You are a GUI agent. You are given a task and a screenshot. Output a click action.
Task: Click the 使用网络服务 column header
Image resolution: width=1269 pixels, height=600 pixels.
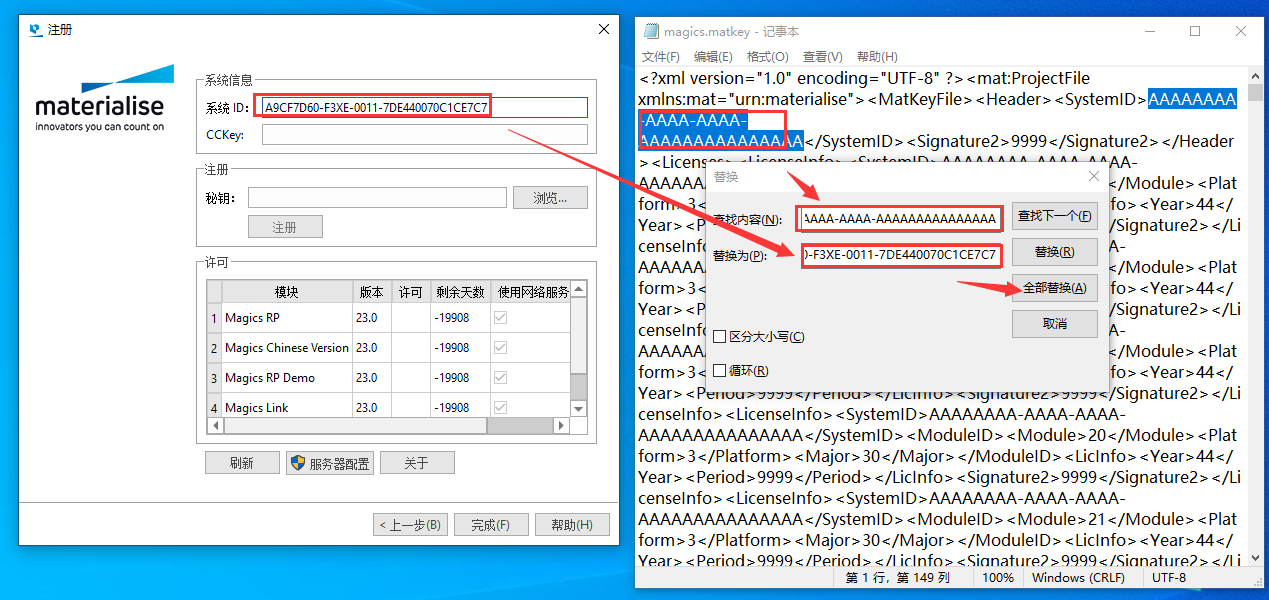click(x=532, y=292)
